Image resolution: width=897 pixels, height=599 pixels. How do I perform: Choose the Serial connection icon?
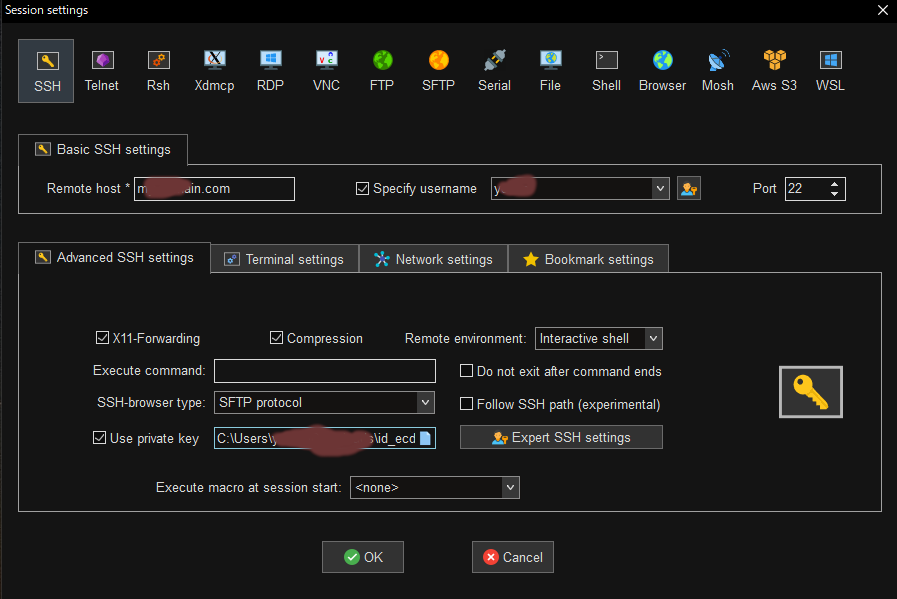pos(494,70)
